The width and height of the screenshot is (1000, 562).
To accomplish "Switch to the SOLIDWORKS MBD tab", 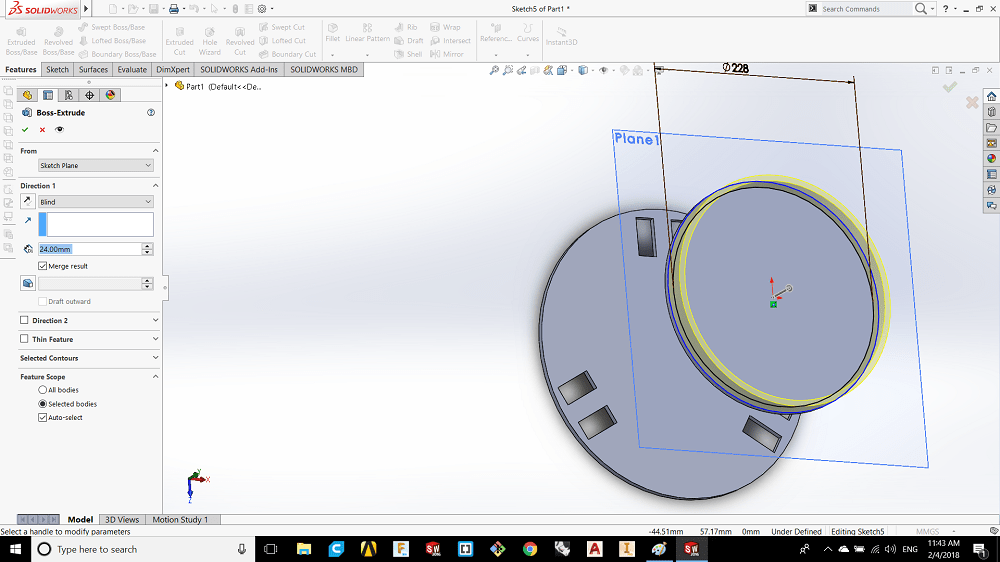I will point(324,70).
